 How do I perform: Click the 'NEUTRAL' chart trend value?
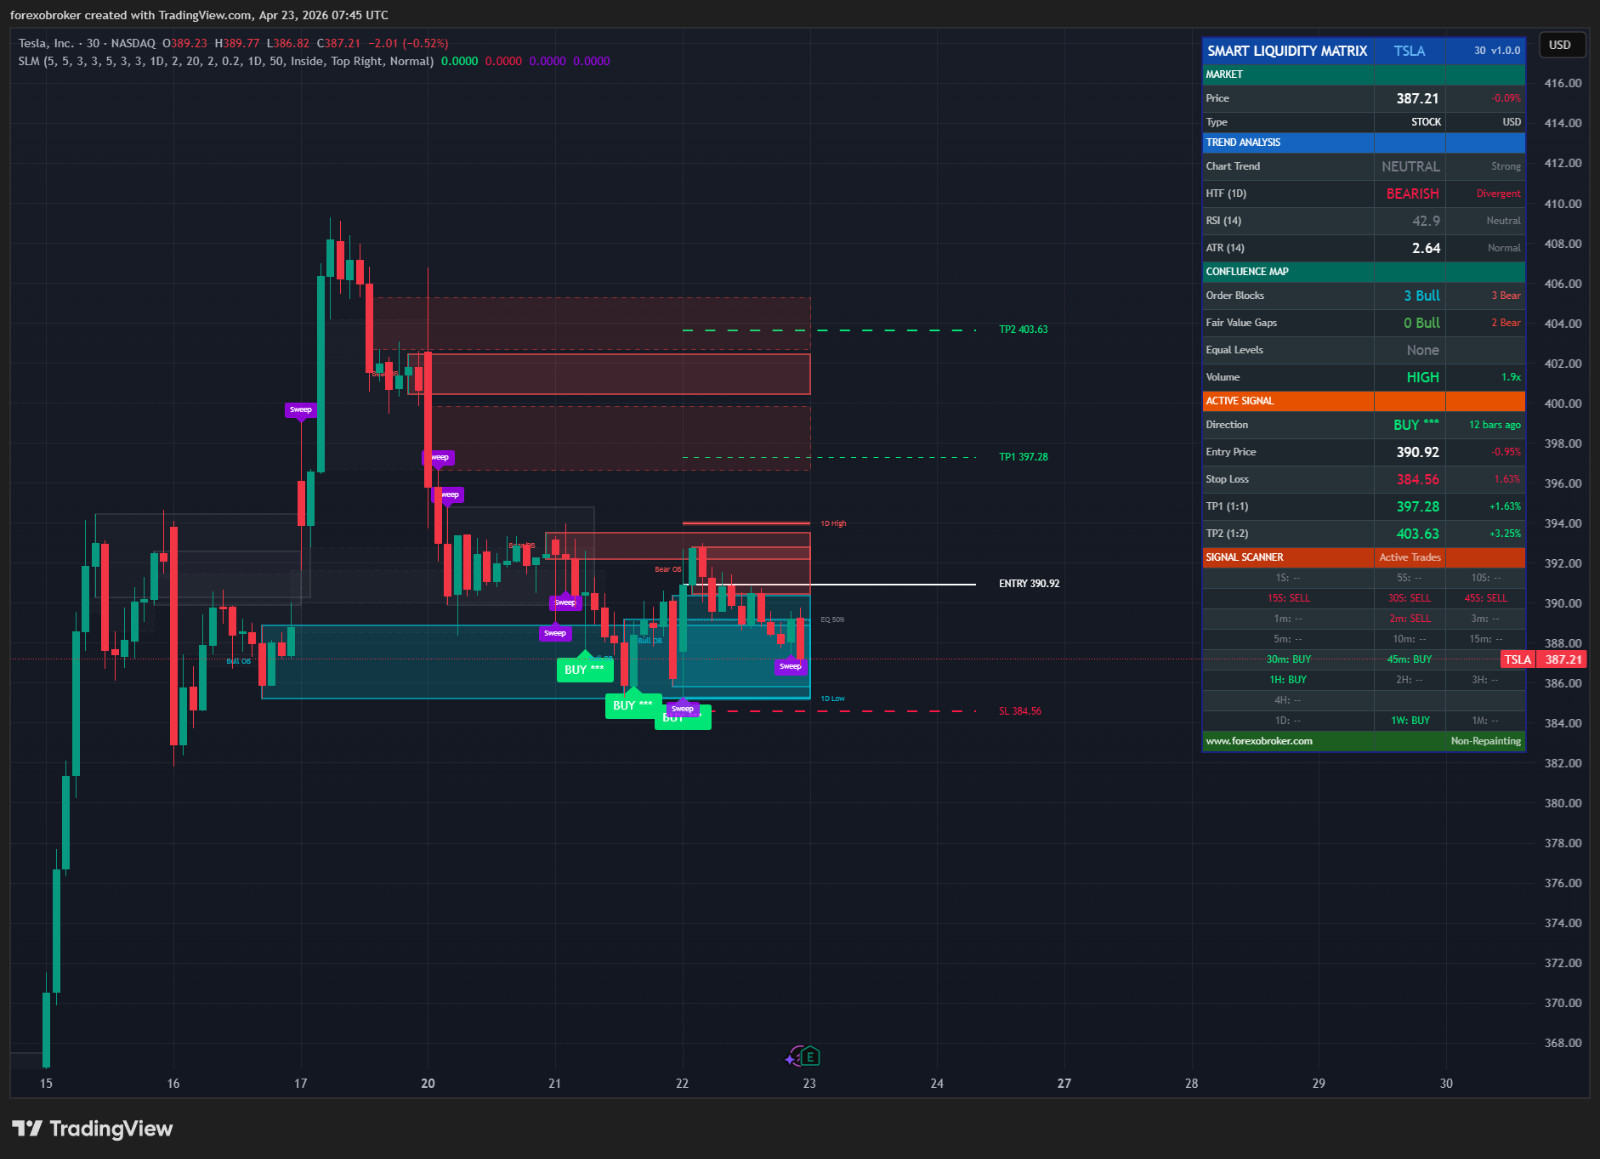click(1410, 167)
